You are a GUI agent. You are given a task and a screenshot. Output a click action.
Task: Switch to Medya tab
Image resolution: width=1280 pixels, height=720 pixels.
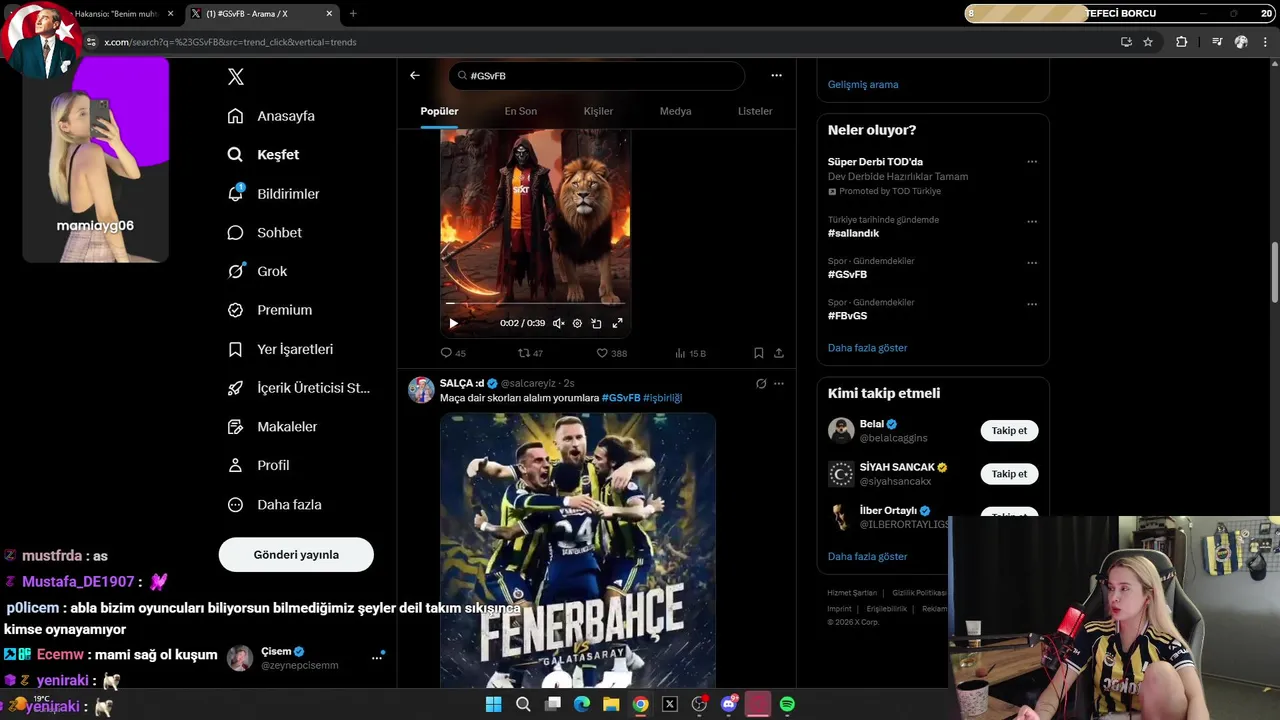click(675, 111)
